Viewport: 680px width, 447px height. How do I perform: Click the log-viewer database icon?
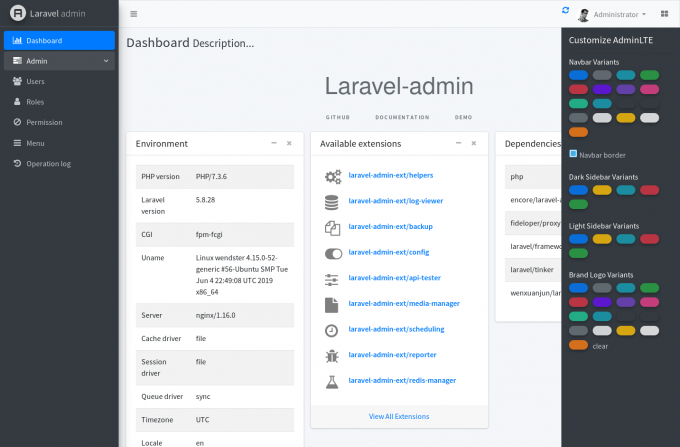pyautogui.click(x=331, y=202)
